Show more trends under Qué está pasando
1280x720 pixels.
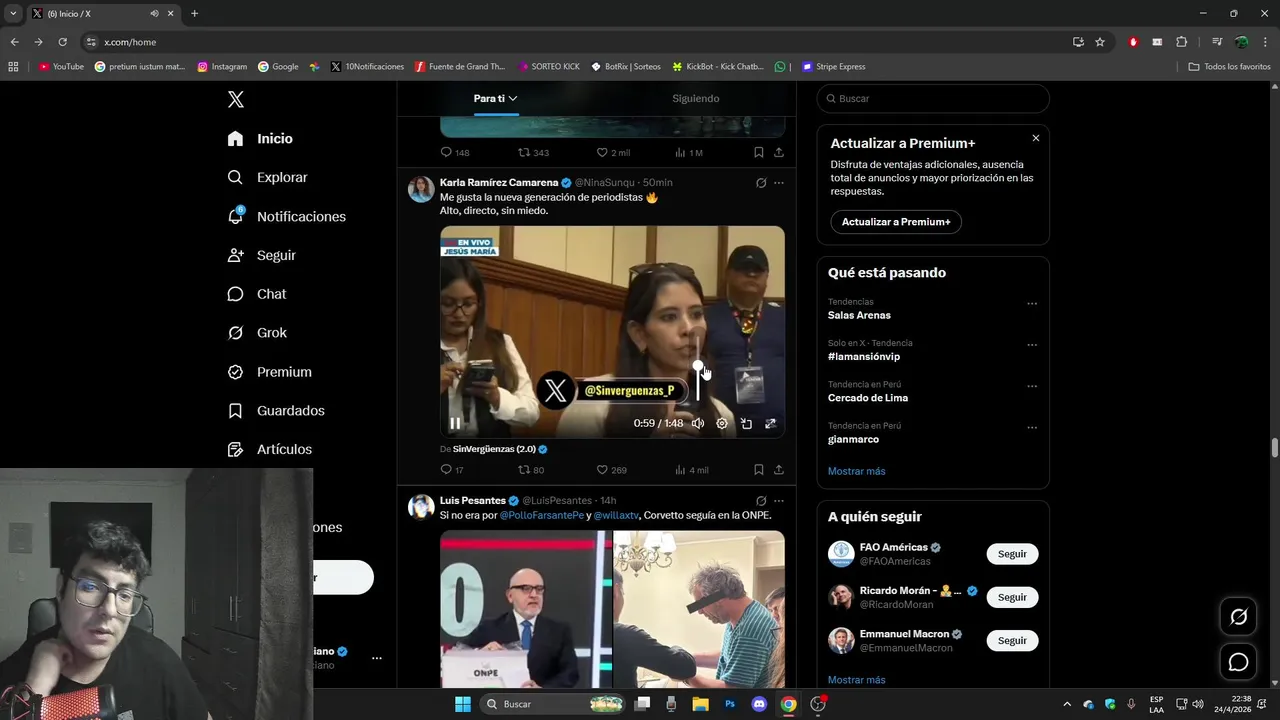(x=856, y=471)
